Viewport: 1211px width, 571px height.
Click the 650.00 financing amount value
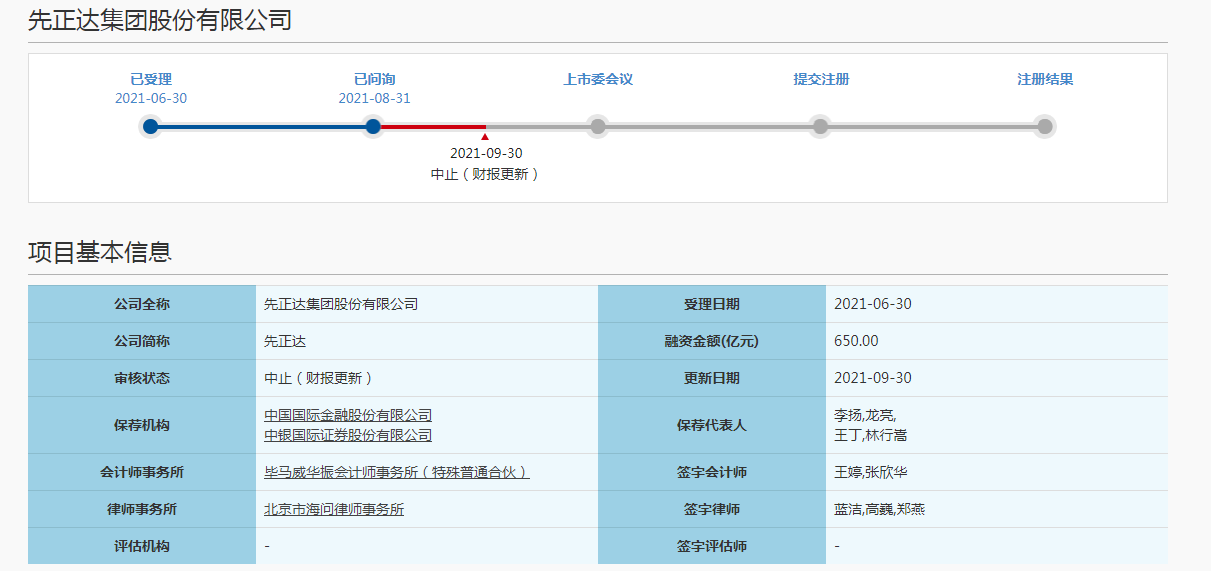coord(856,341)
